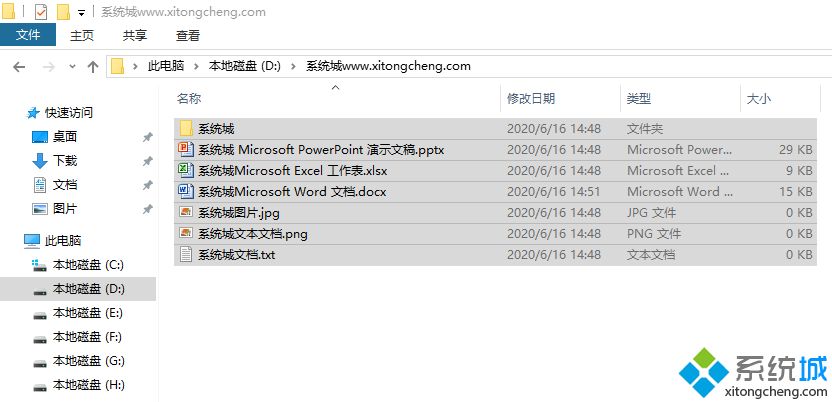
Task: Select the 系统城 folder name
Action: [216, 128]
